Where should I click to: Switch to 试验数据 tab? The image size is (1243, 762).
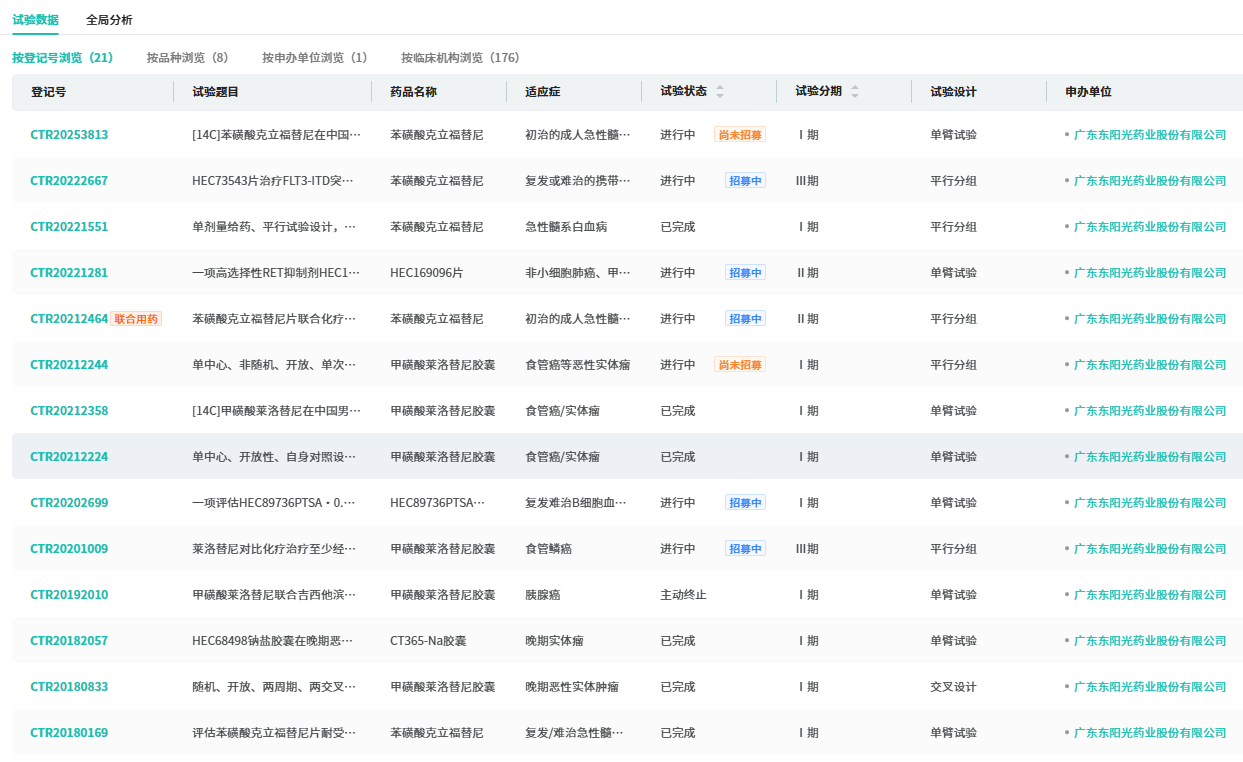pyautogui.click(x=35, y=20)
